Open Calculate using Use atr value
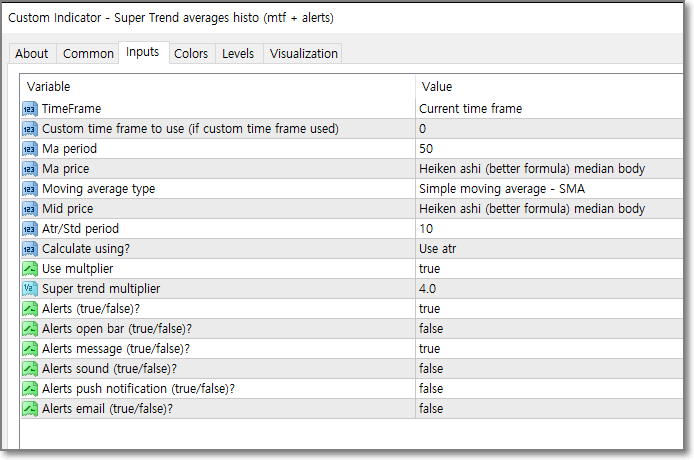Viewport: 694px width, 460px height. 437,248
